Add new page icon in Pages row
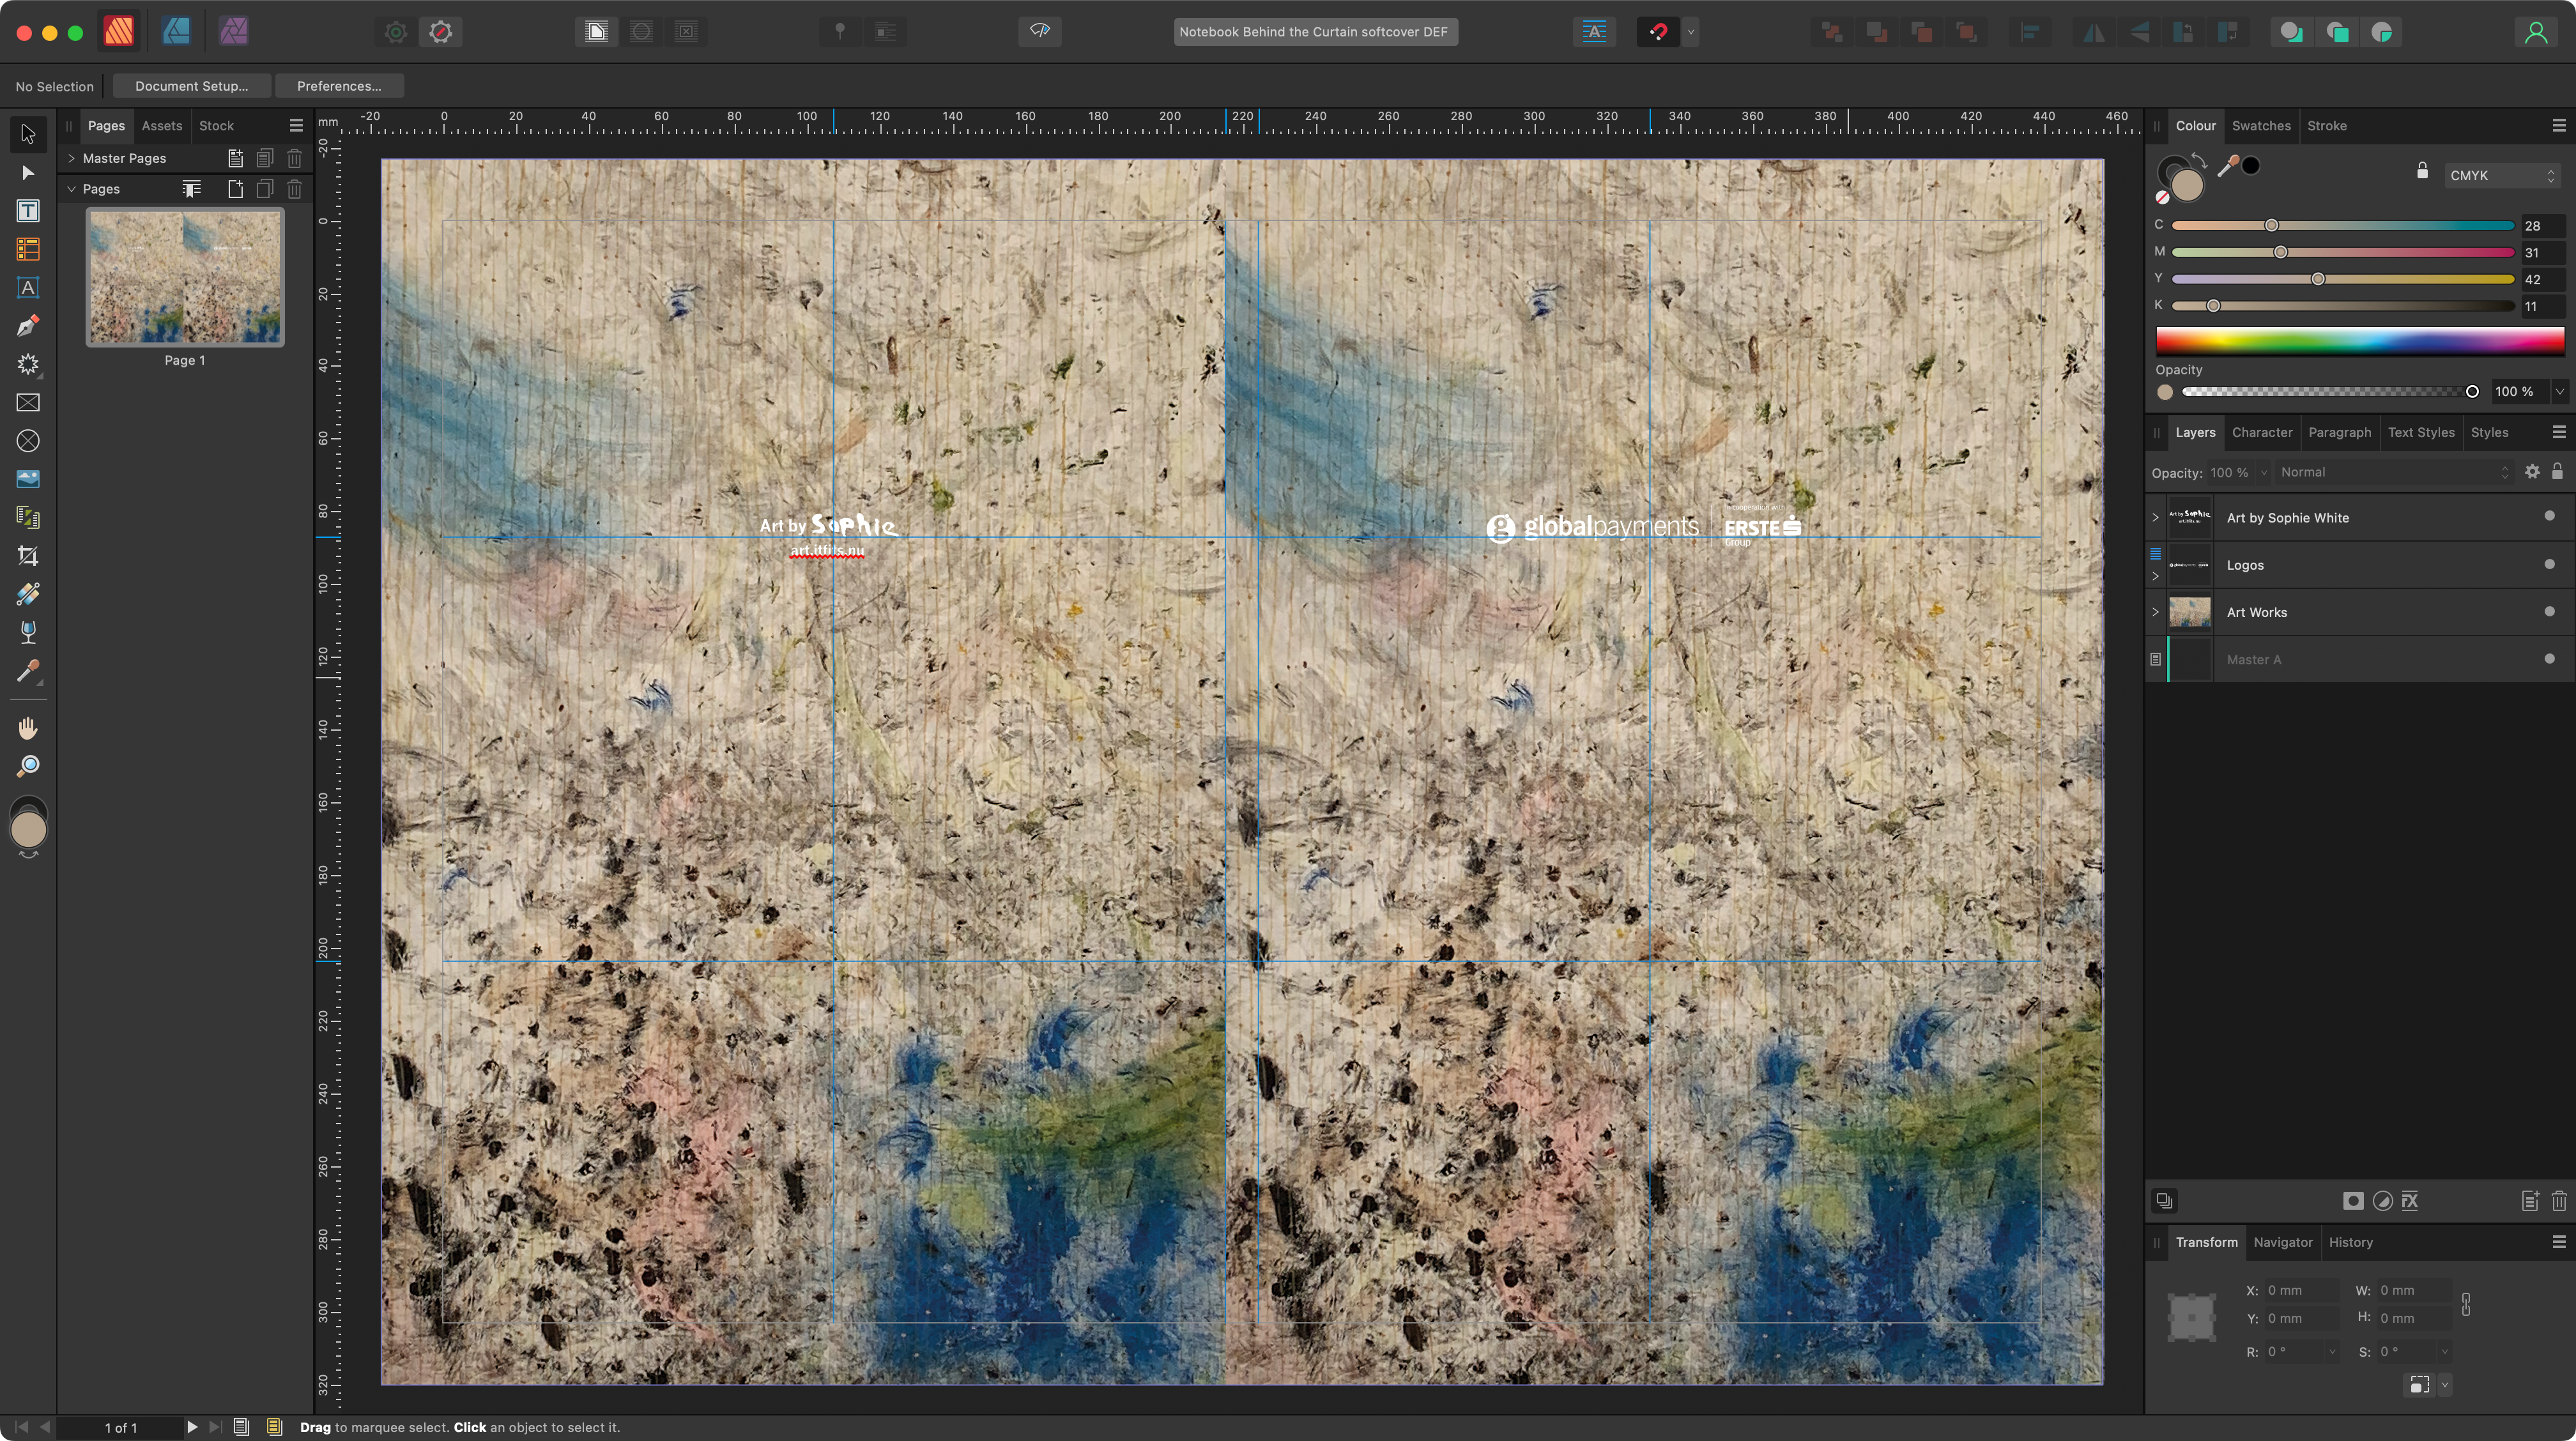This screenshot has width=2576, height=1441. tap(235, 189)
